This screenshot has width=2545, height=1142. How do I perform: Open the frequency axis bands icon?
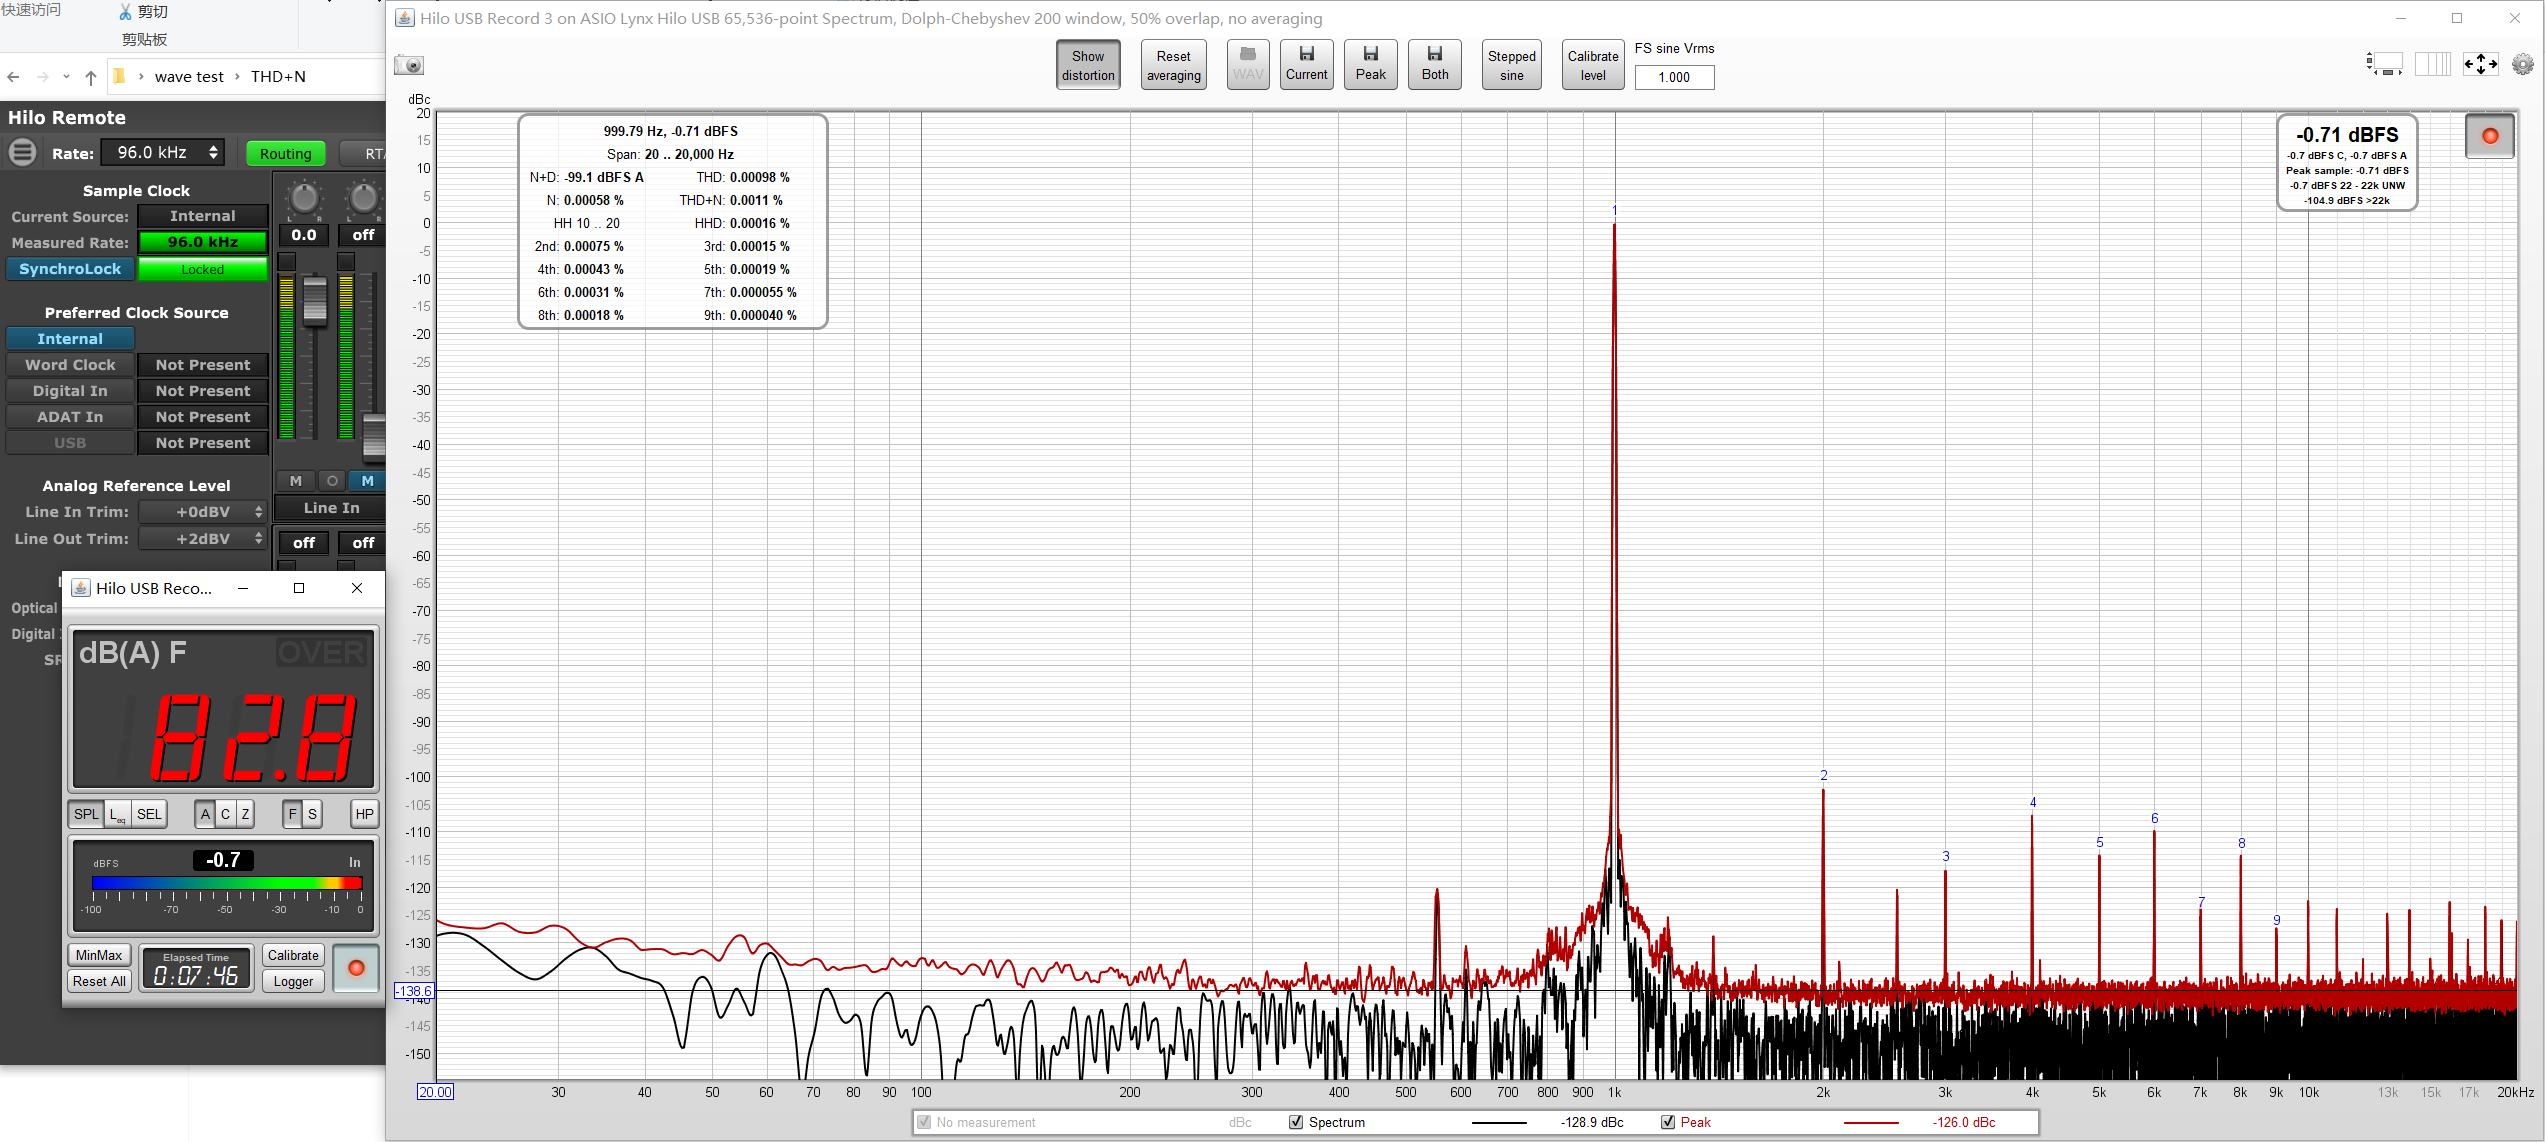tap(2433, 64)
